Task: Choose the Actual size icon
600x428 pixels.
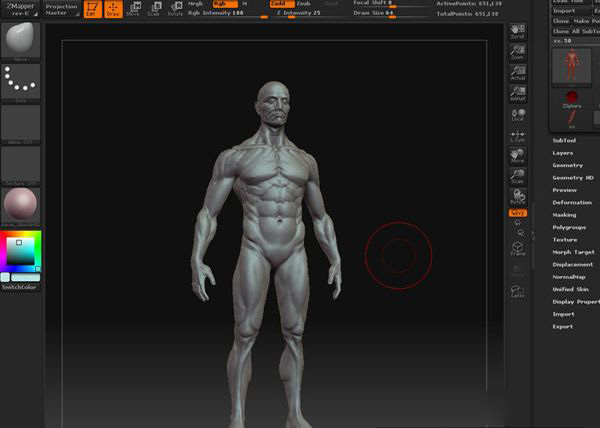Action: [518, 73]
